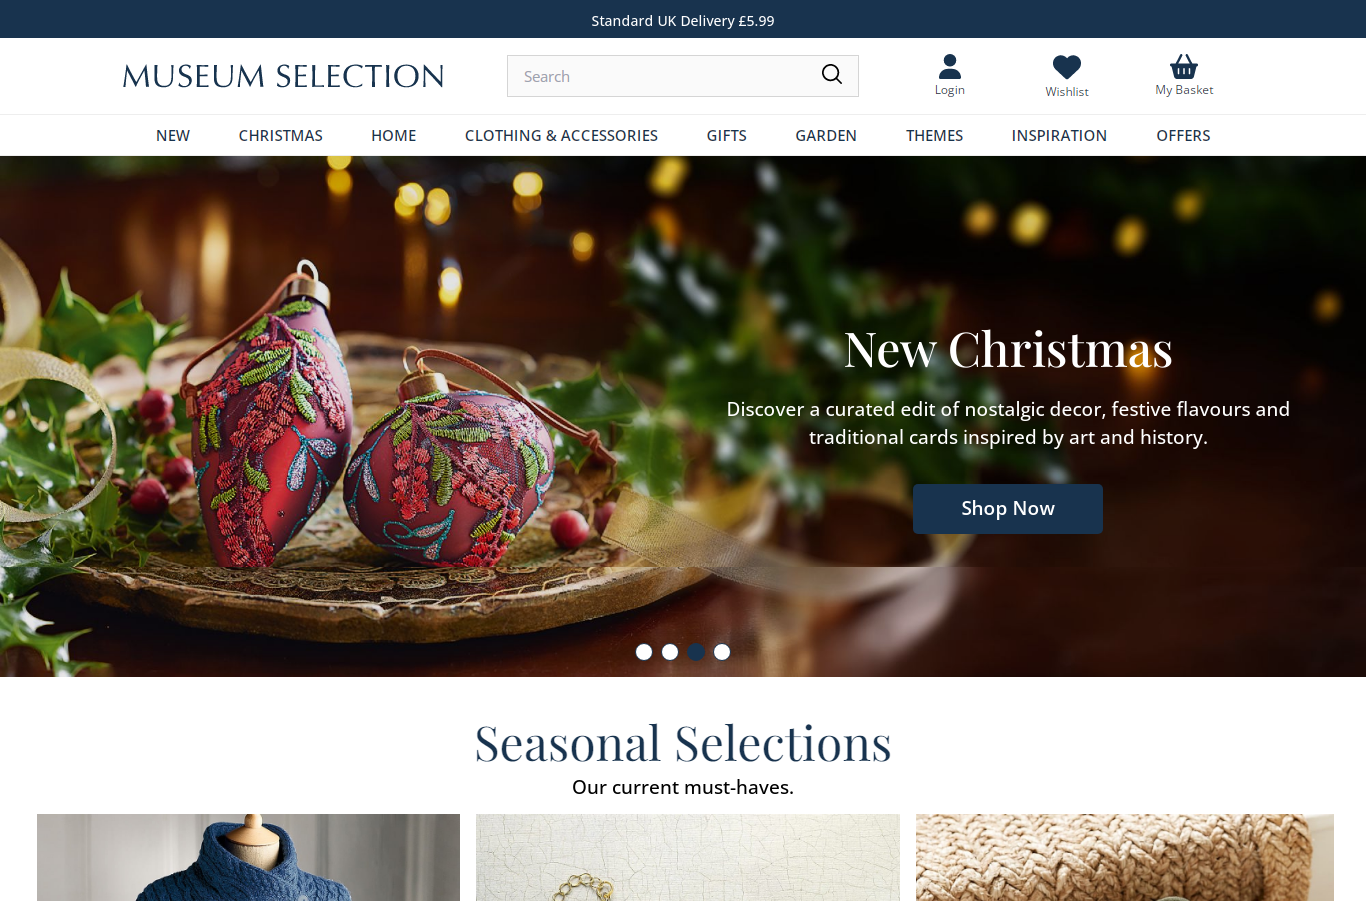
Task: Select the first carousel slide dot
Action: tap(644, 652)
